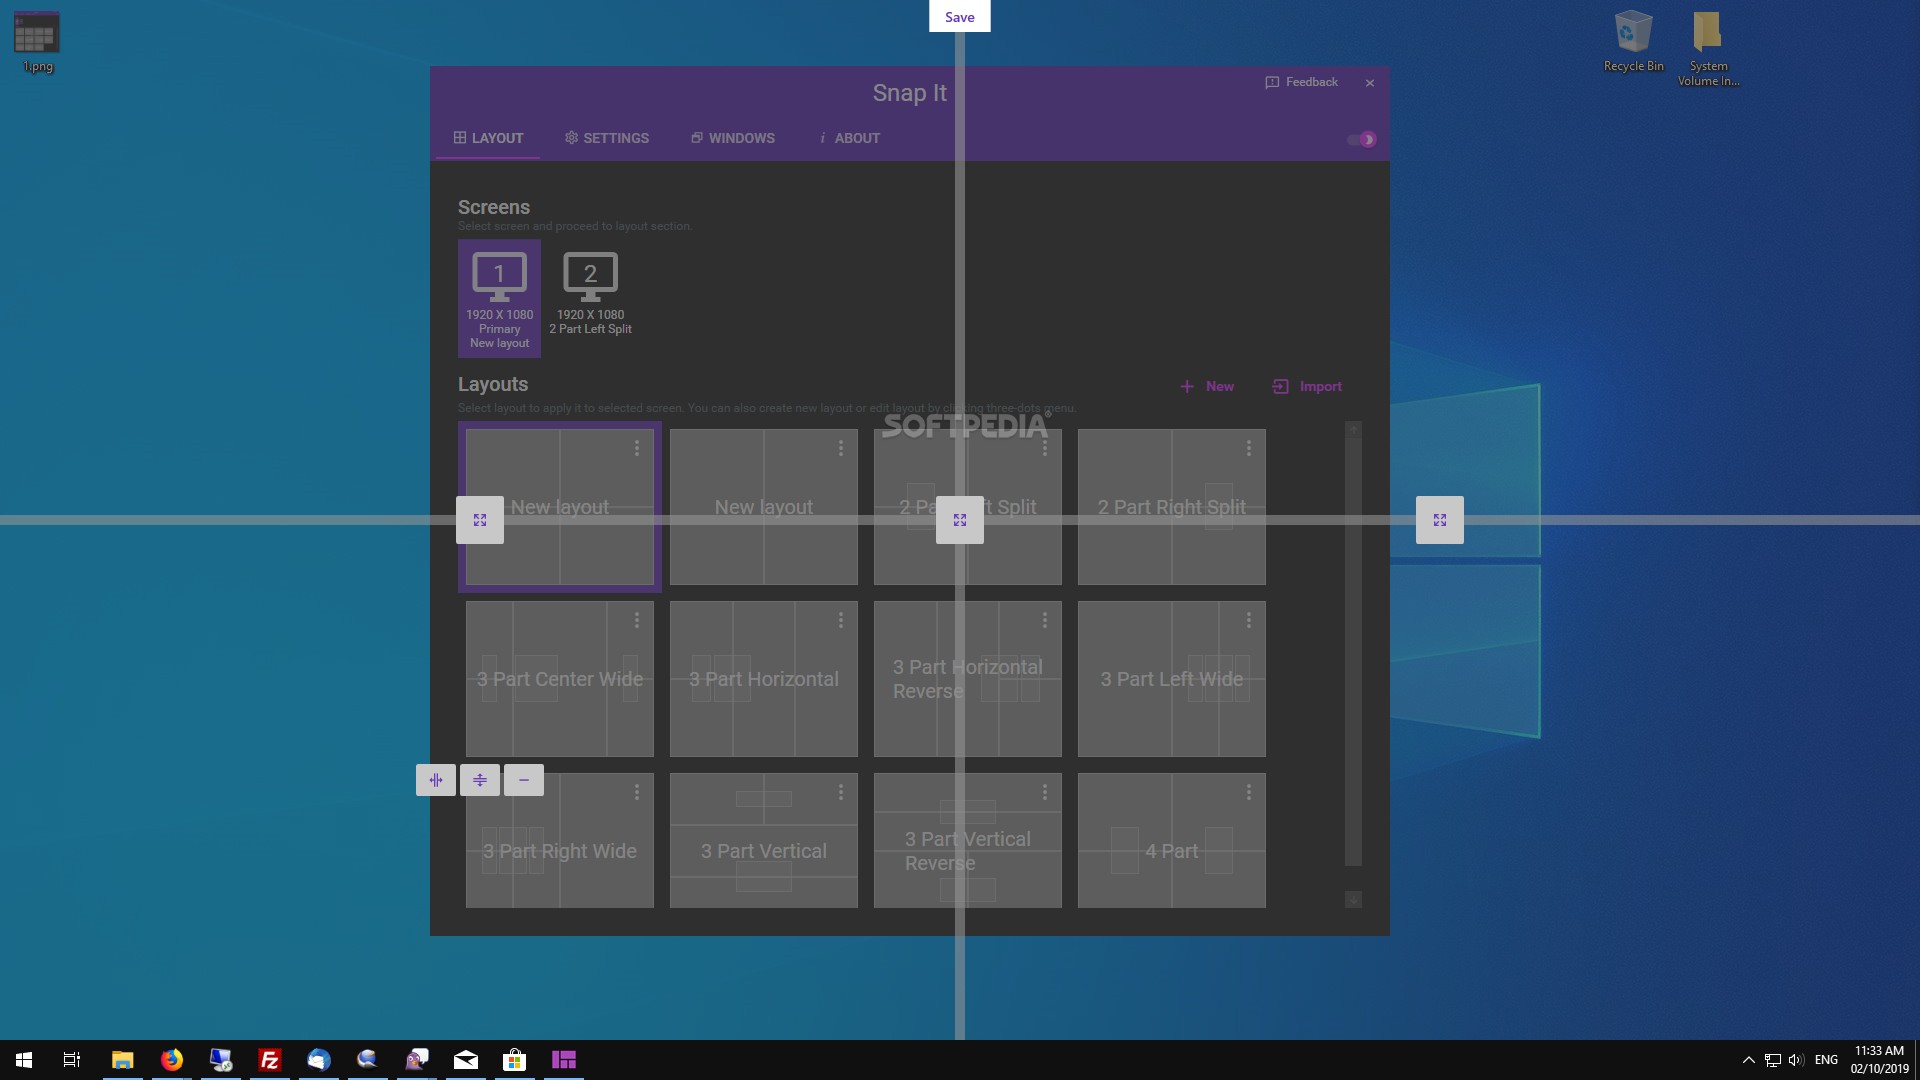Click the layouts list scroll-down arrow
The width and height of the screenshot is (1920, 1080).
tap(1353, 900)
